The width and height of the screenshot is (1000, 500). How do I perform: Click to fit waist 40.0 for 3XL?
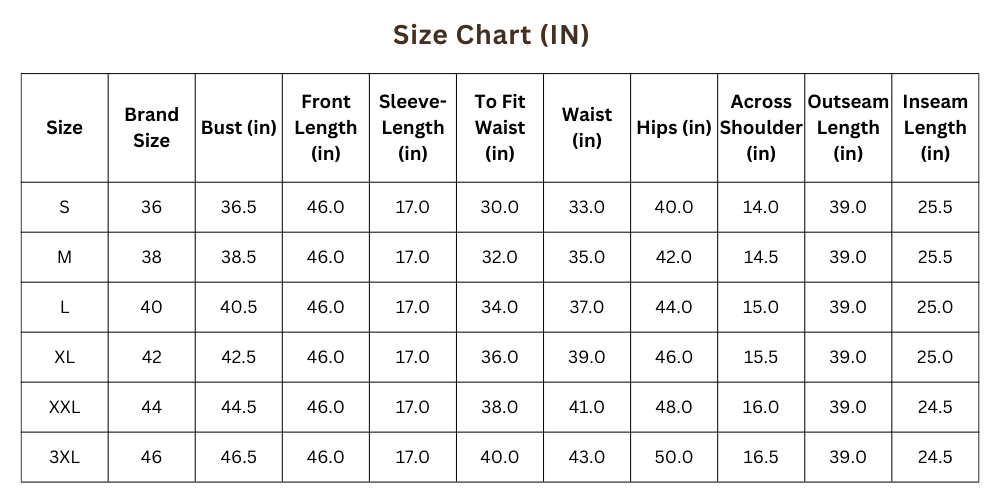(499, 457)
